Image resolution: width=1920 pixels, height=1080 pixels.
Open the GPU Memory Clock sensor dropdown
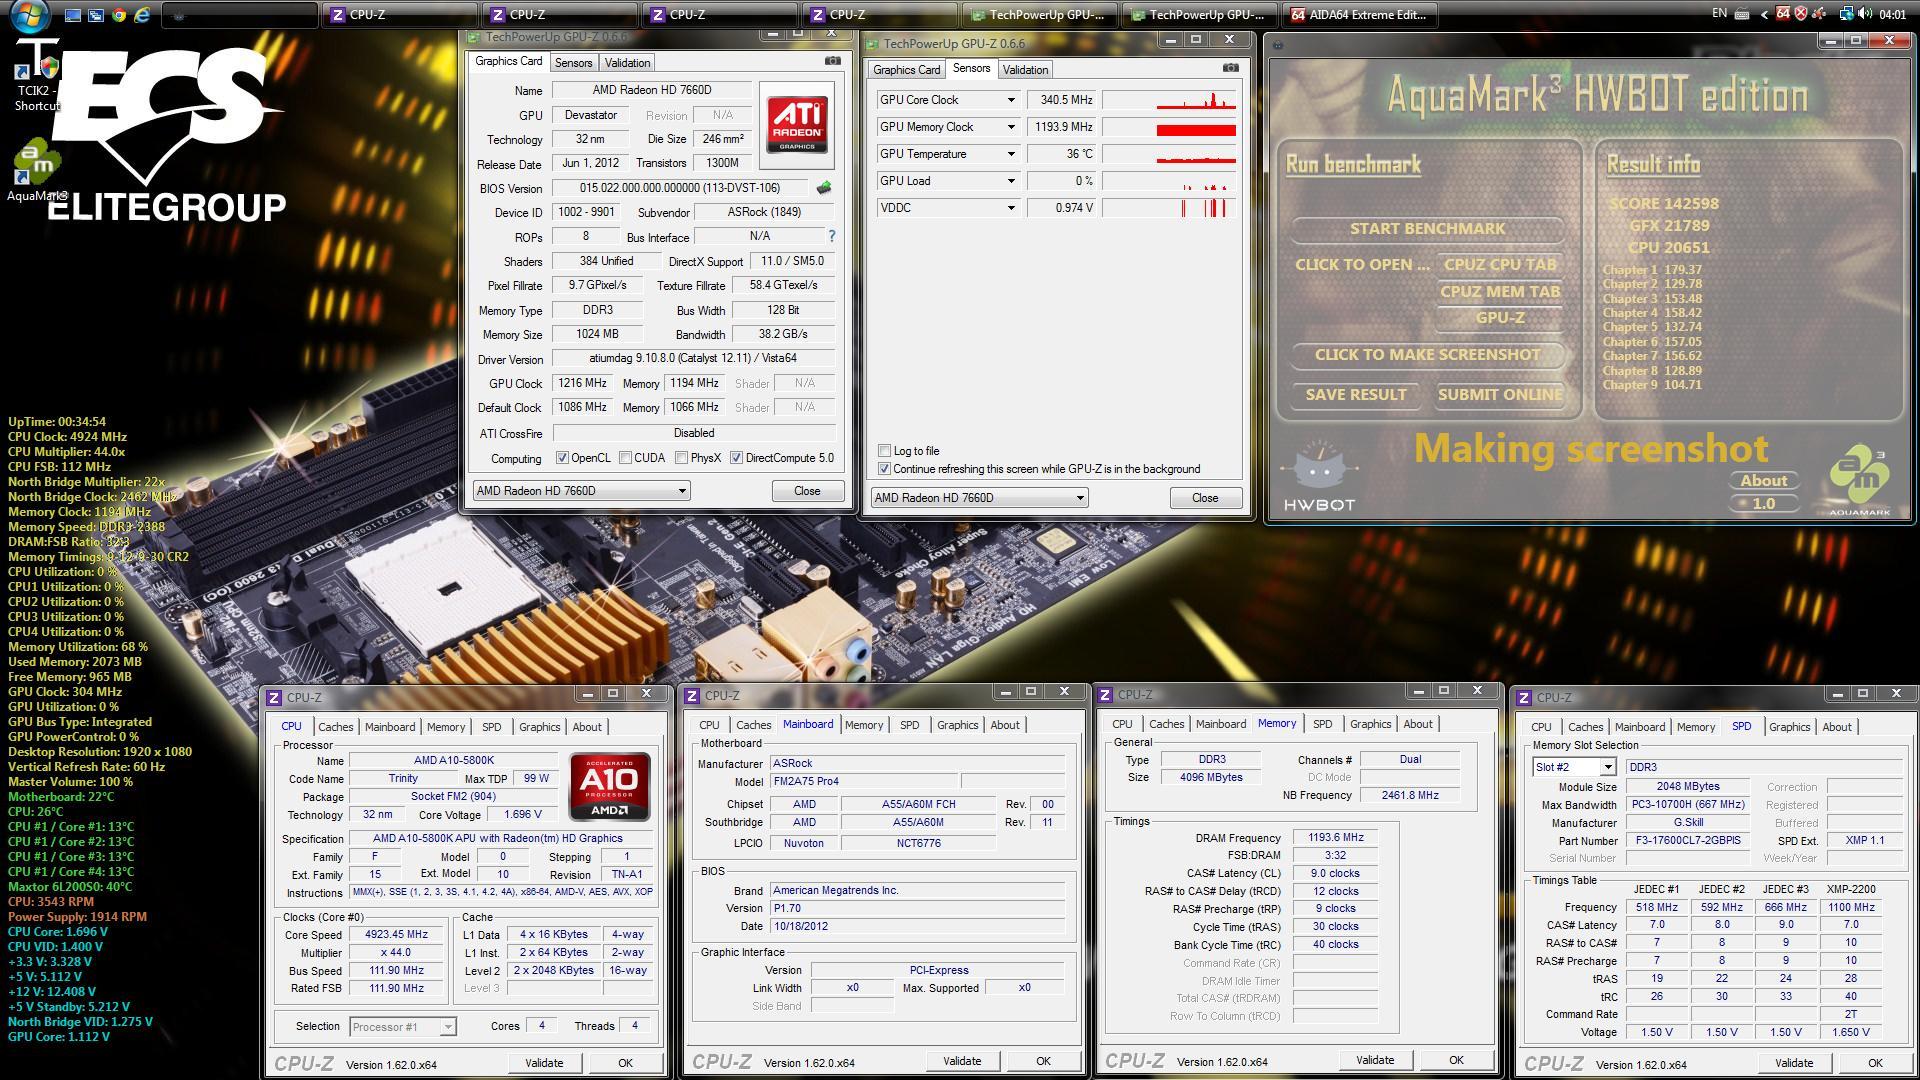click(1010, 127)
